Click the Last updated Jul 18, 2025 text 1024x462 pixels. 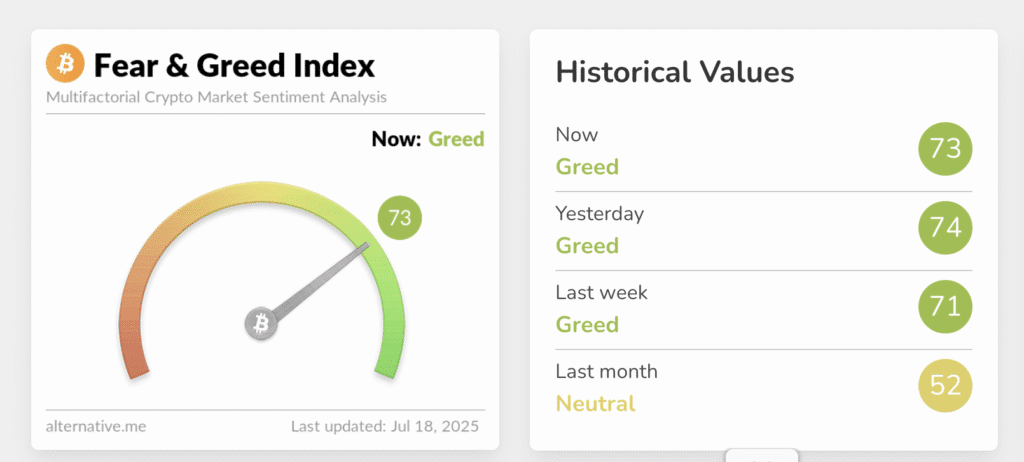[x=385, y=426]
